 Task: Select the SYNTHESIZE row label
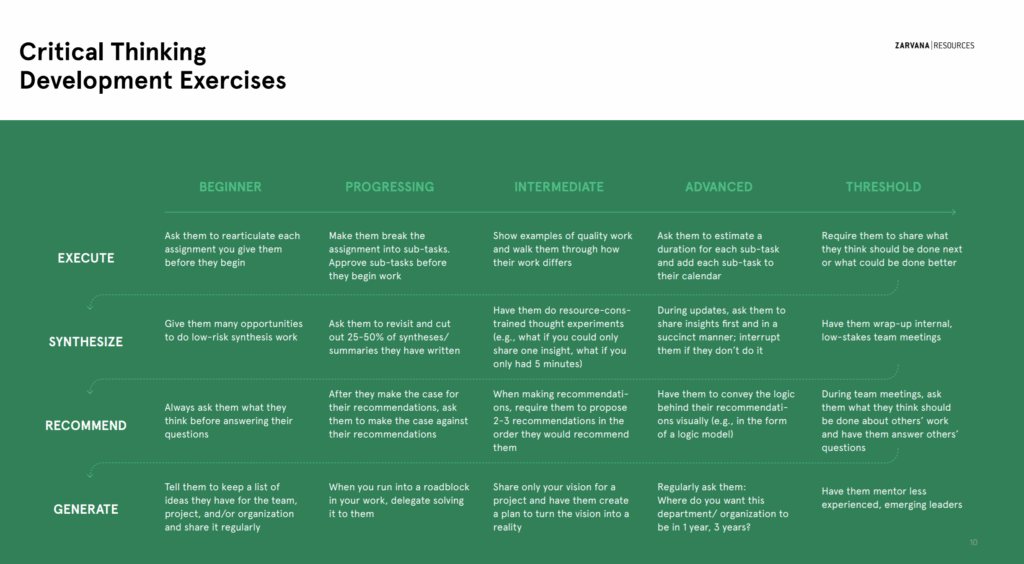pyautogui.click(x=85, y=342)
